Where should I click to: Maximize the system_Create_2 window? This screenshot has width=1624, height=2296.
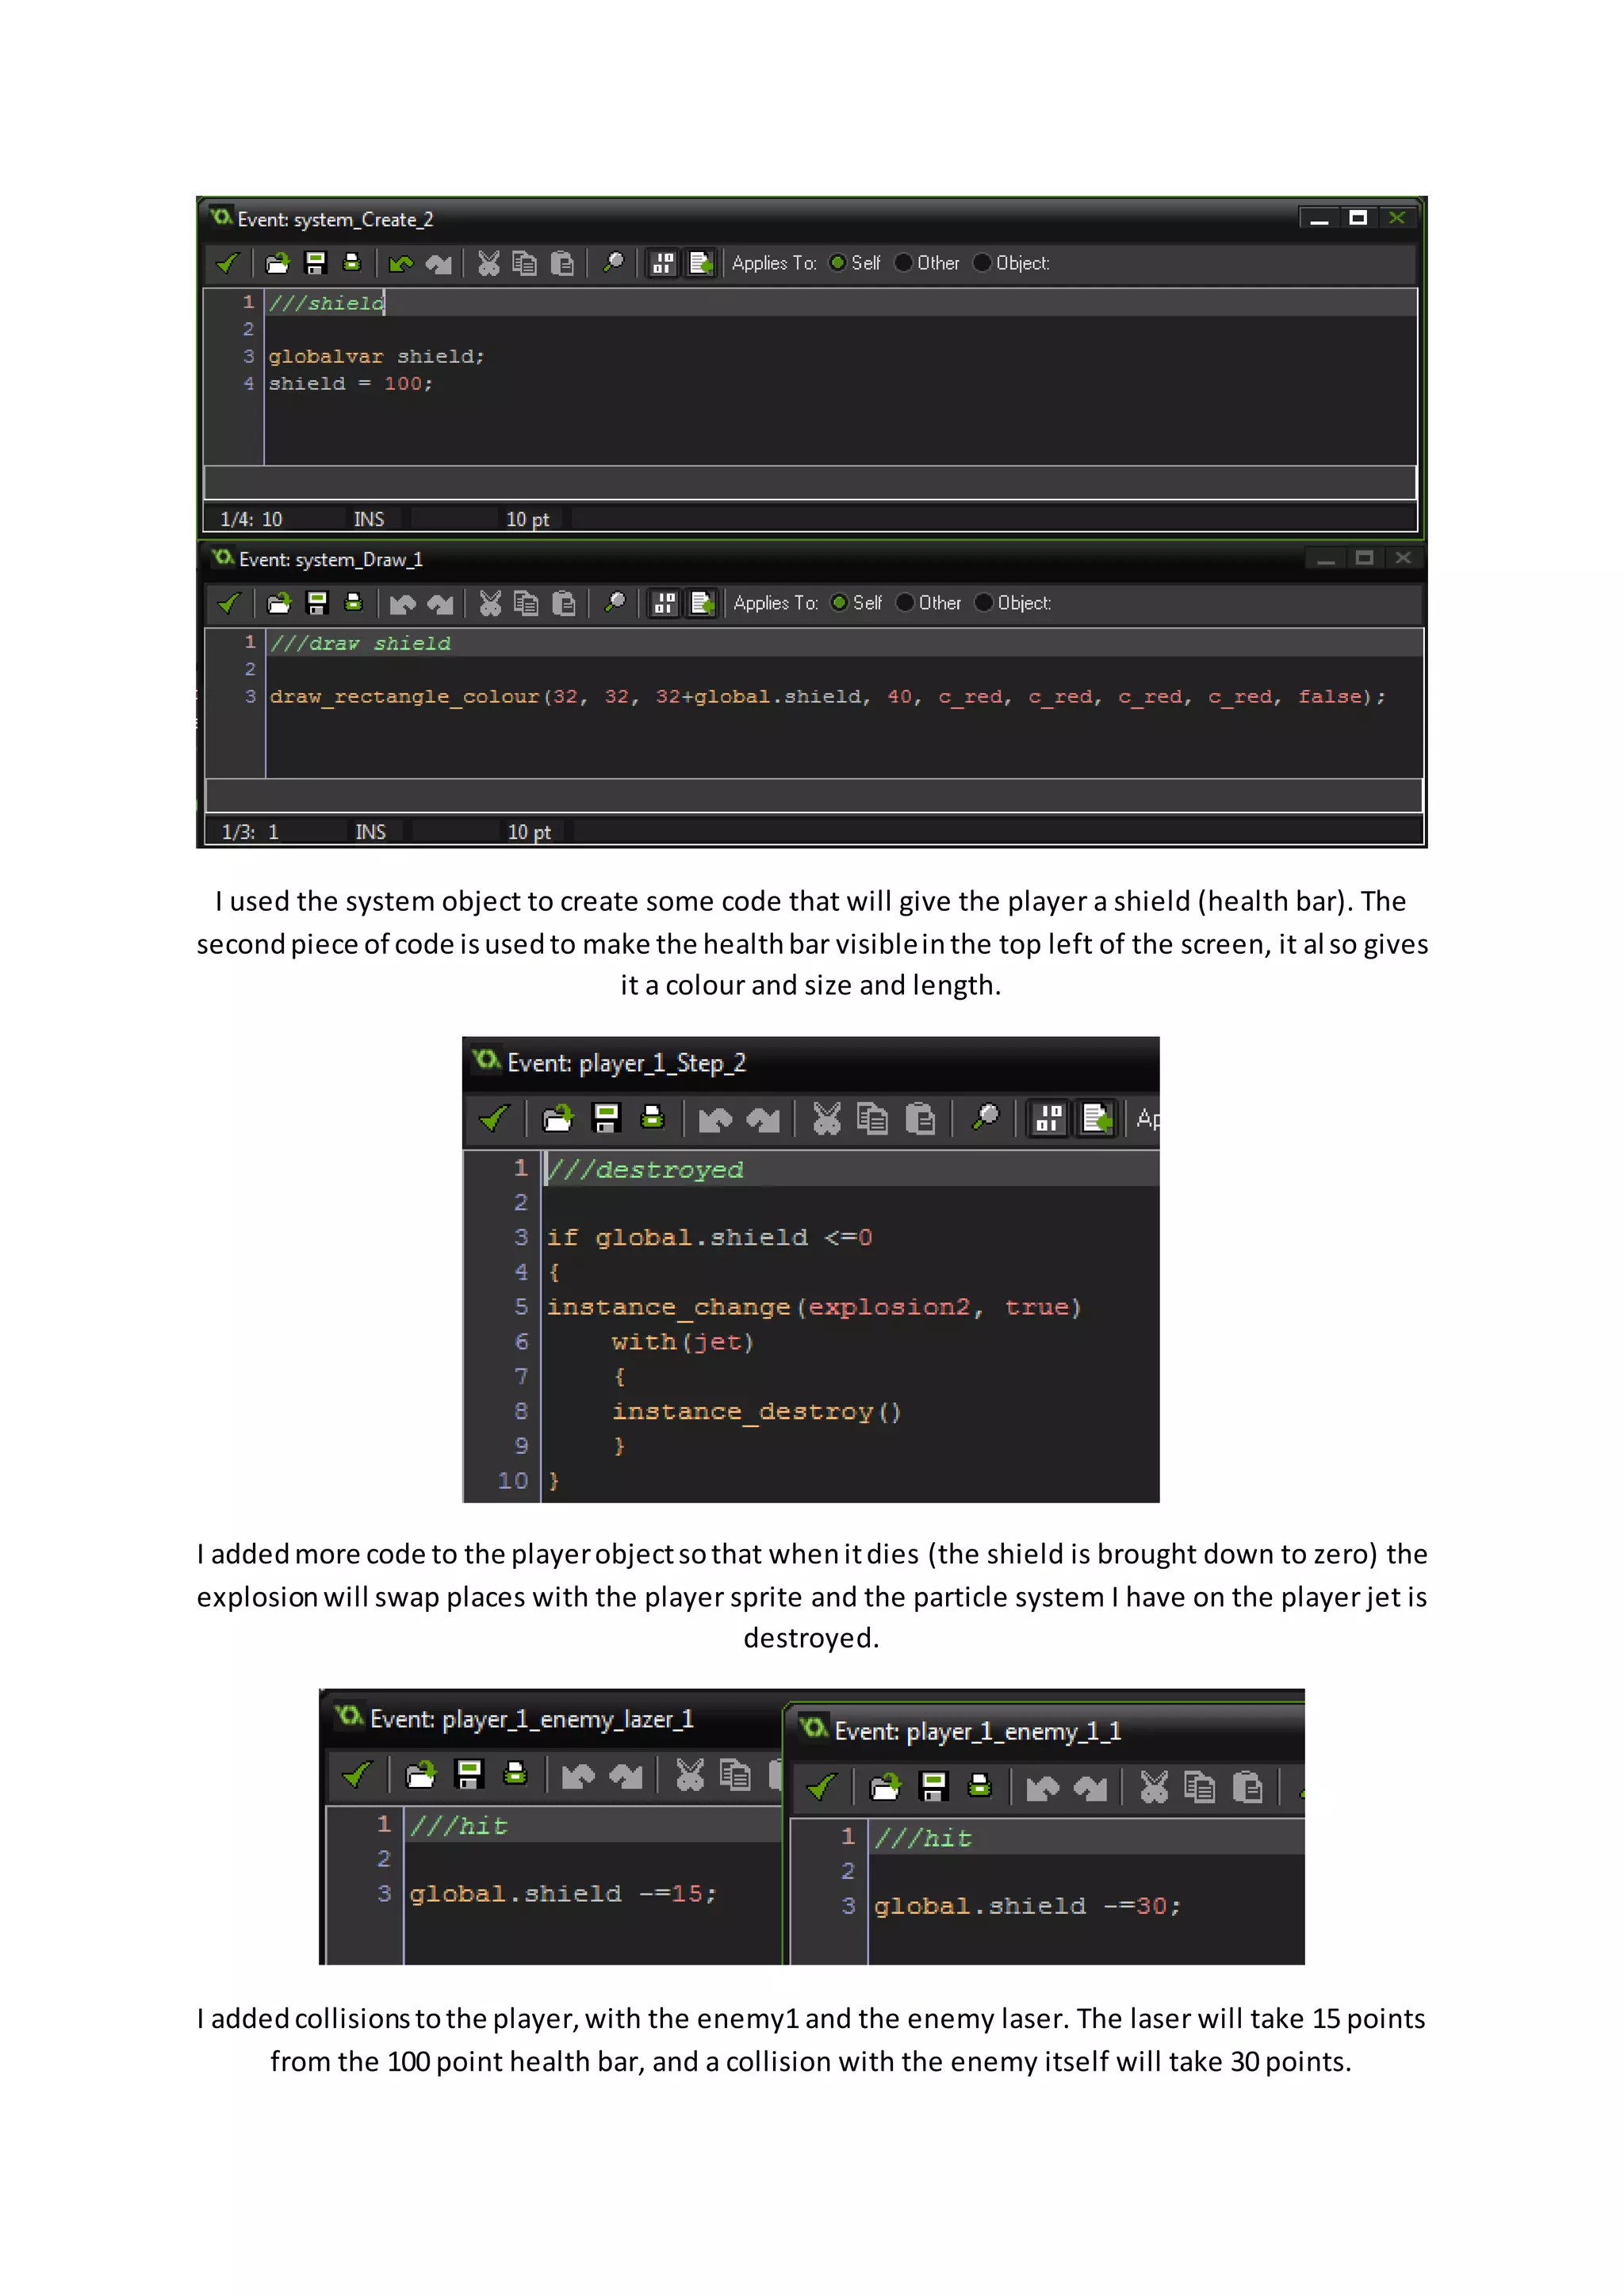pyautogui.click(x=1358, y=218)
